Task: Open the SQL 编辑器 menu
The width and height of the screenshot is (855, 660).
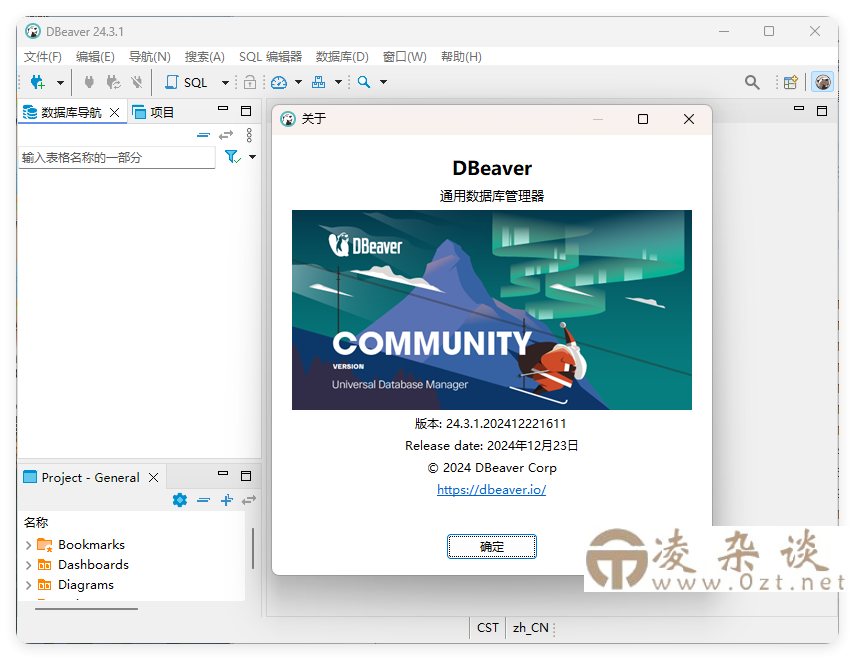Action: (270, 57)
